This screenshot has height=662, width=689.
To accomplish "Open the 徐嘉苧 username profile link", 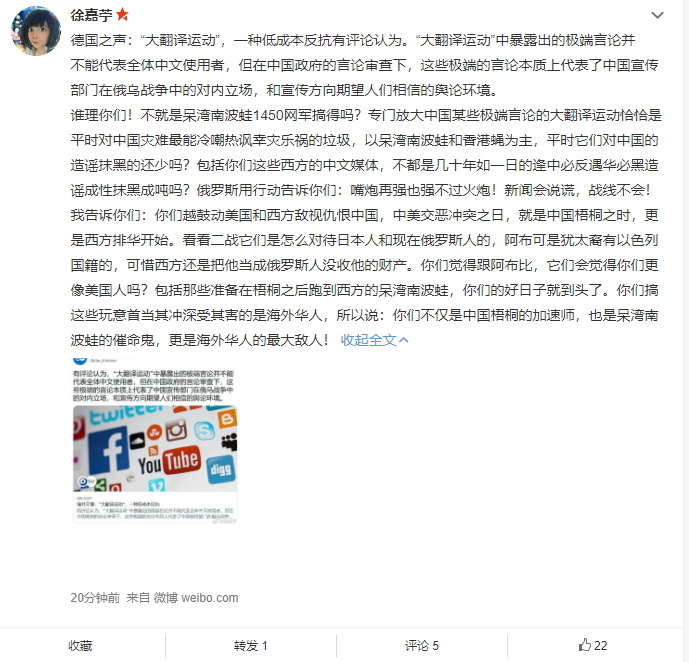I will 91,15.
